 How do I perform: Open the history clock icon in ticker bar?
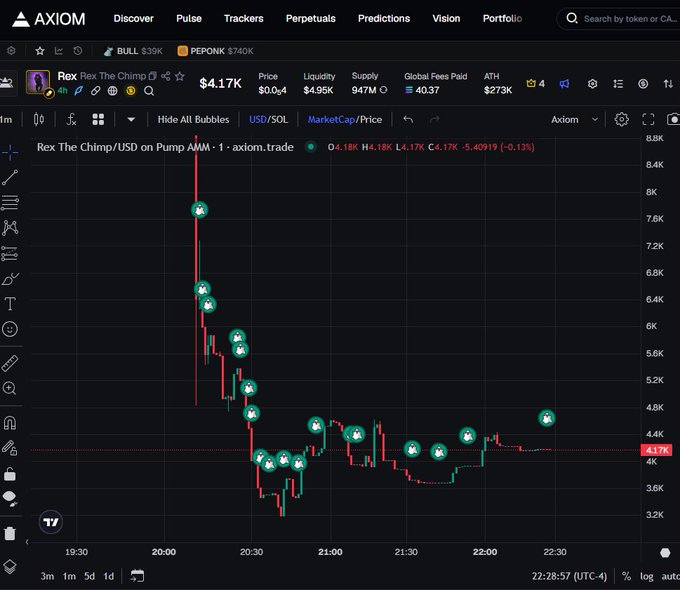[x=78, y=51]
